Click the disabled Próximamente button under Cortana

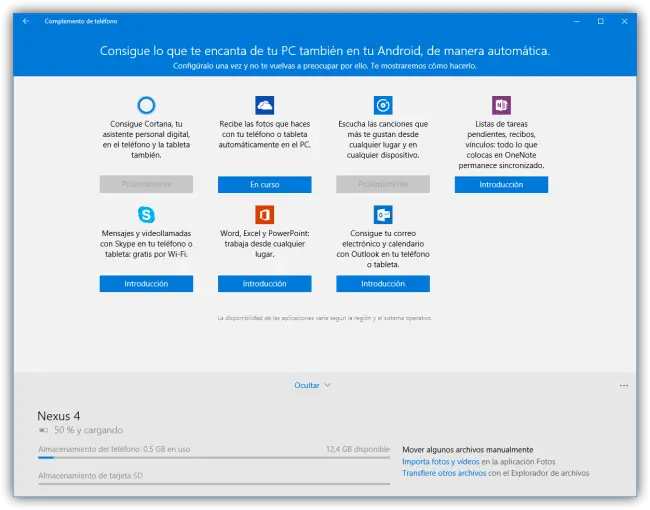click(x=146, y=184)
